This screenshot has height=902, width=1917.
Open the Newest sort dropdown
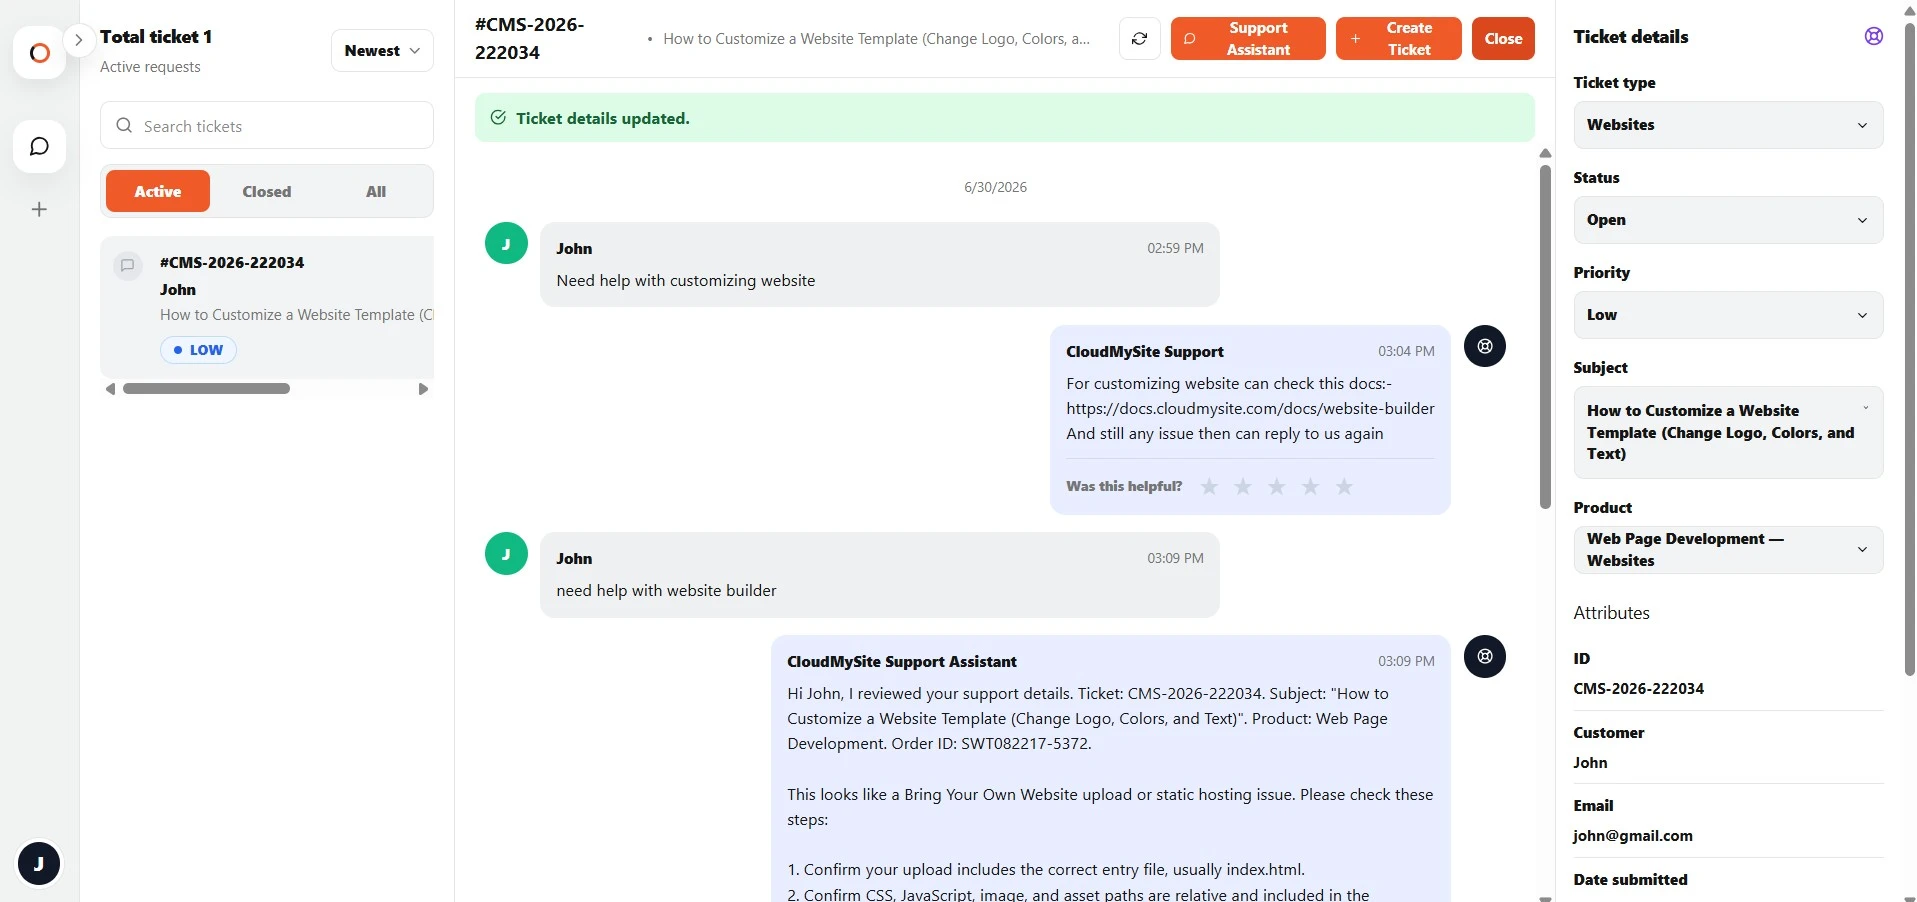tap(382, 50)
